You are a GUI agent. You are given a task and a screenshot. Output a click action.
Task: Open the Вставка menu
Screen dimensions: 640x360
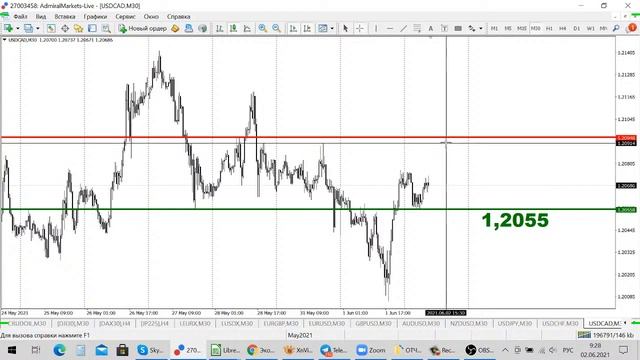tap(64, 17)
